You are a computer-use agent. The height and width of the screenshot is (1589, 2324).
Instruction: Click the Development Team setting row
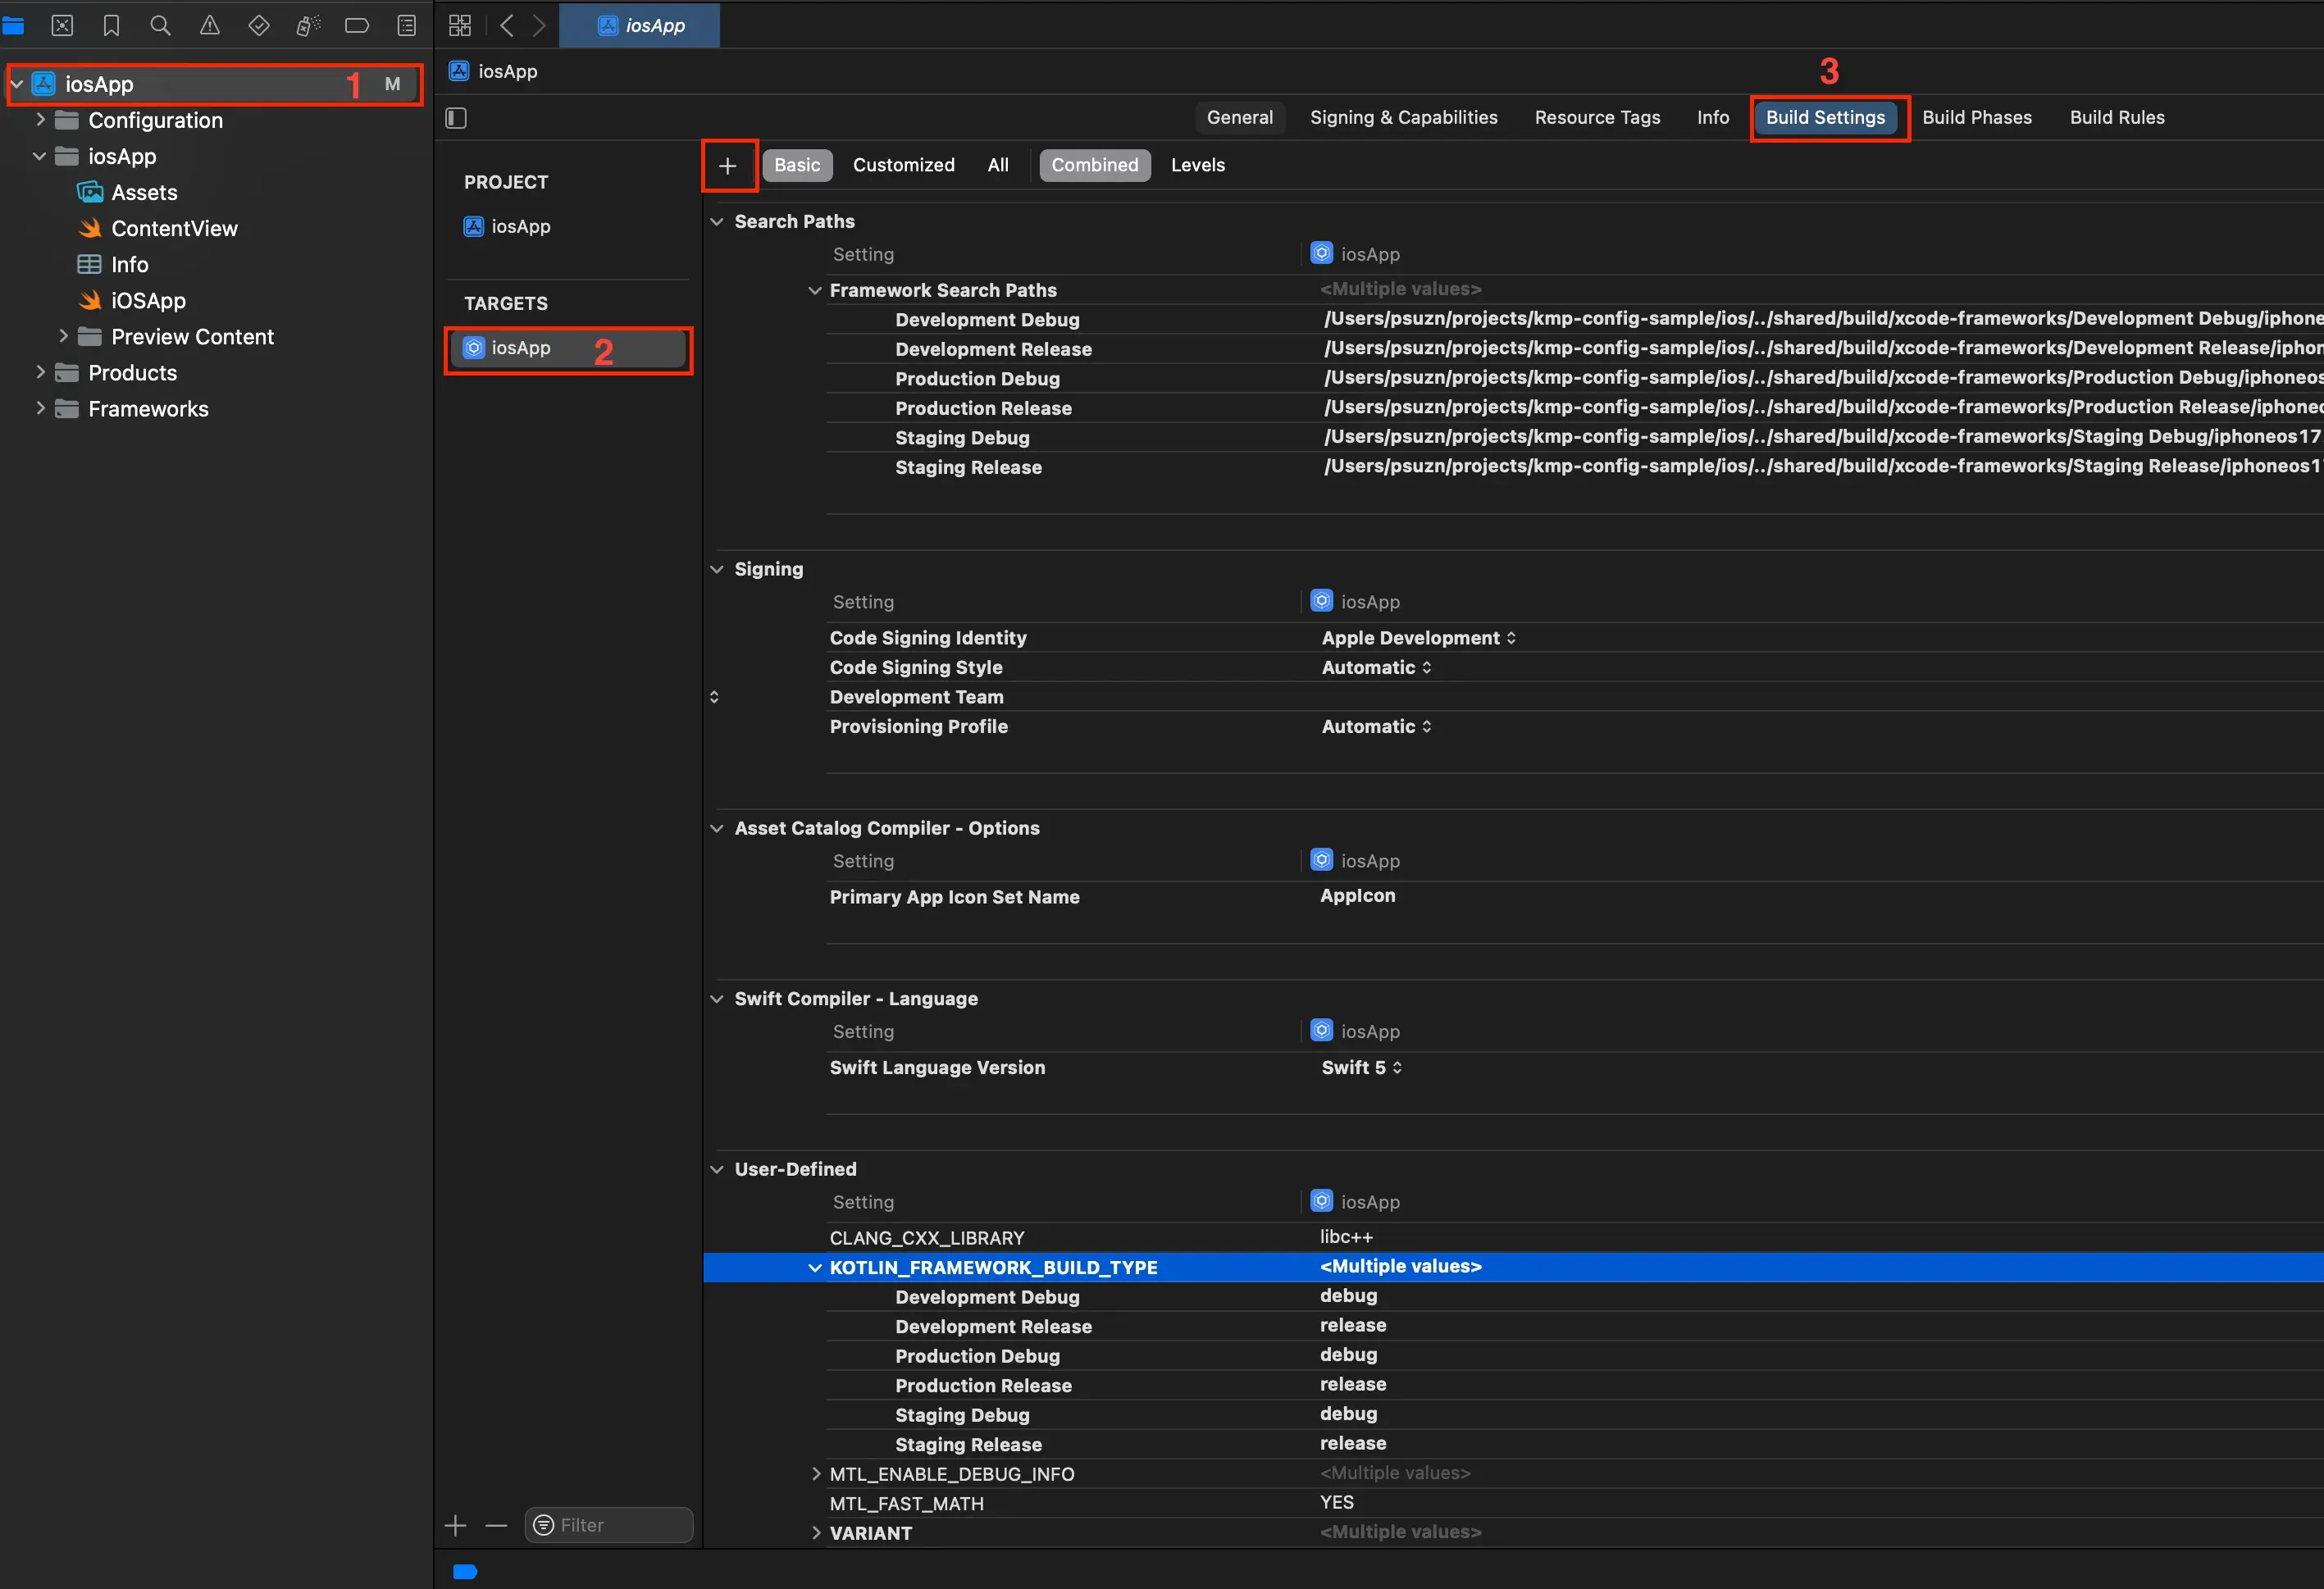[1513, 697]
